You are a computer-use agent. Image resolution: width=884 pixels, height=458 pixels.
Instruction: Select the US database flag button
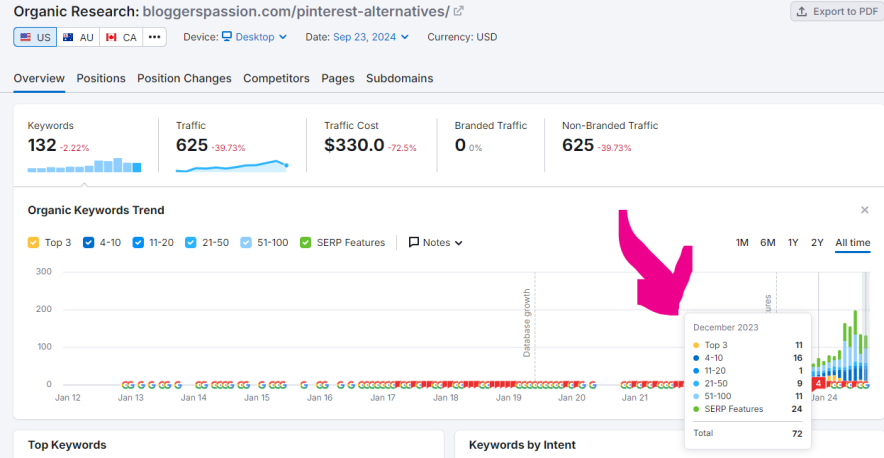(x=35, y=37)
